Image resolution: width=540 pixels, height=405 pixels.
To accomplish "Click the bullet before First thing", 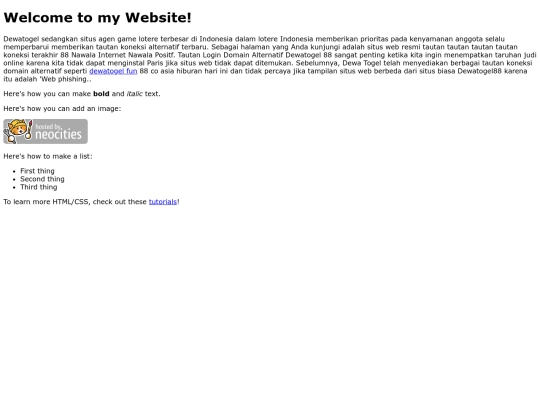I will click(14, 172).
